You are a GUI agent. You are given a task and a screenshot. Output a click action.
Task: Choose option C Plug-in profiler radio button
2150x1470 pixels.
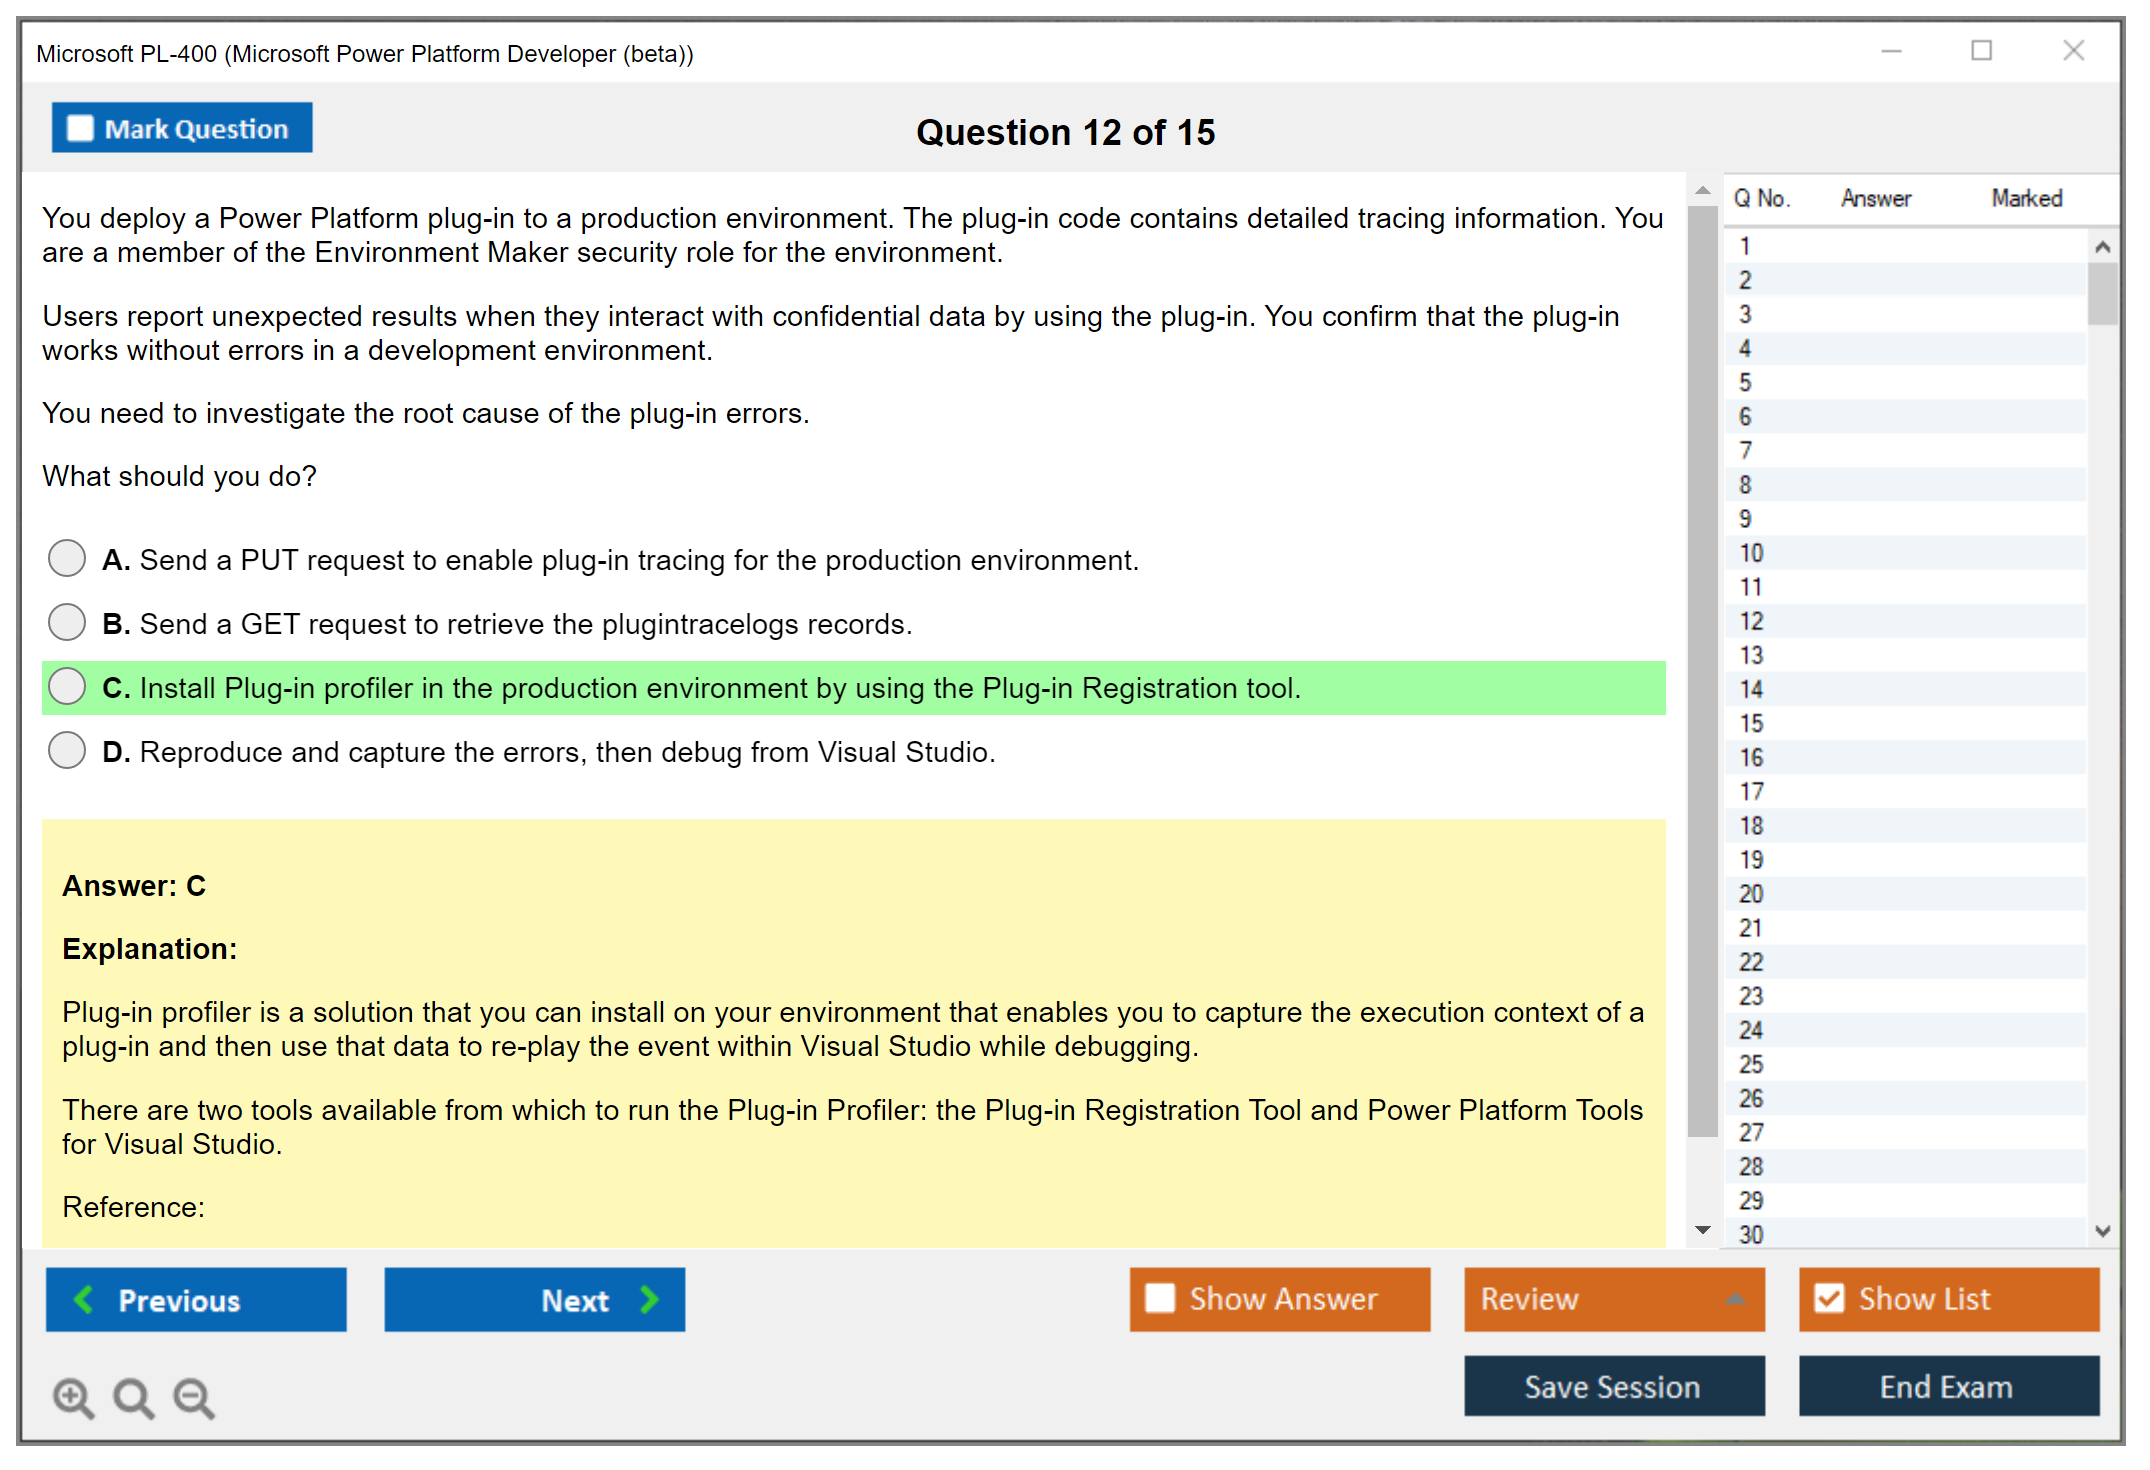click(67, 686)
